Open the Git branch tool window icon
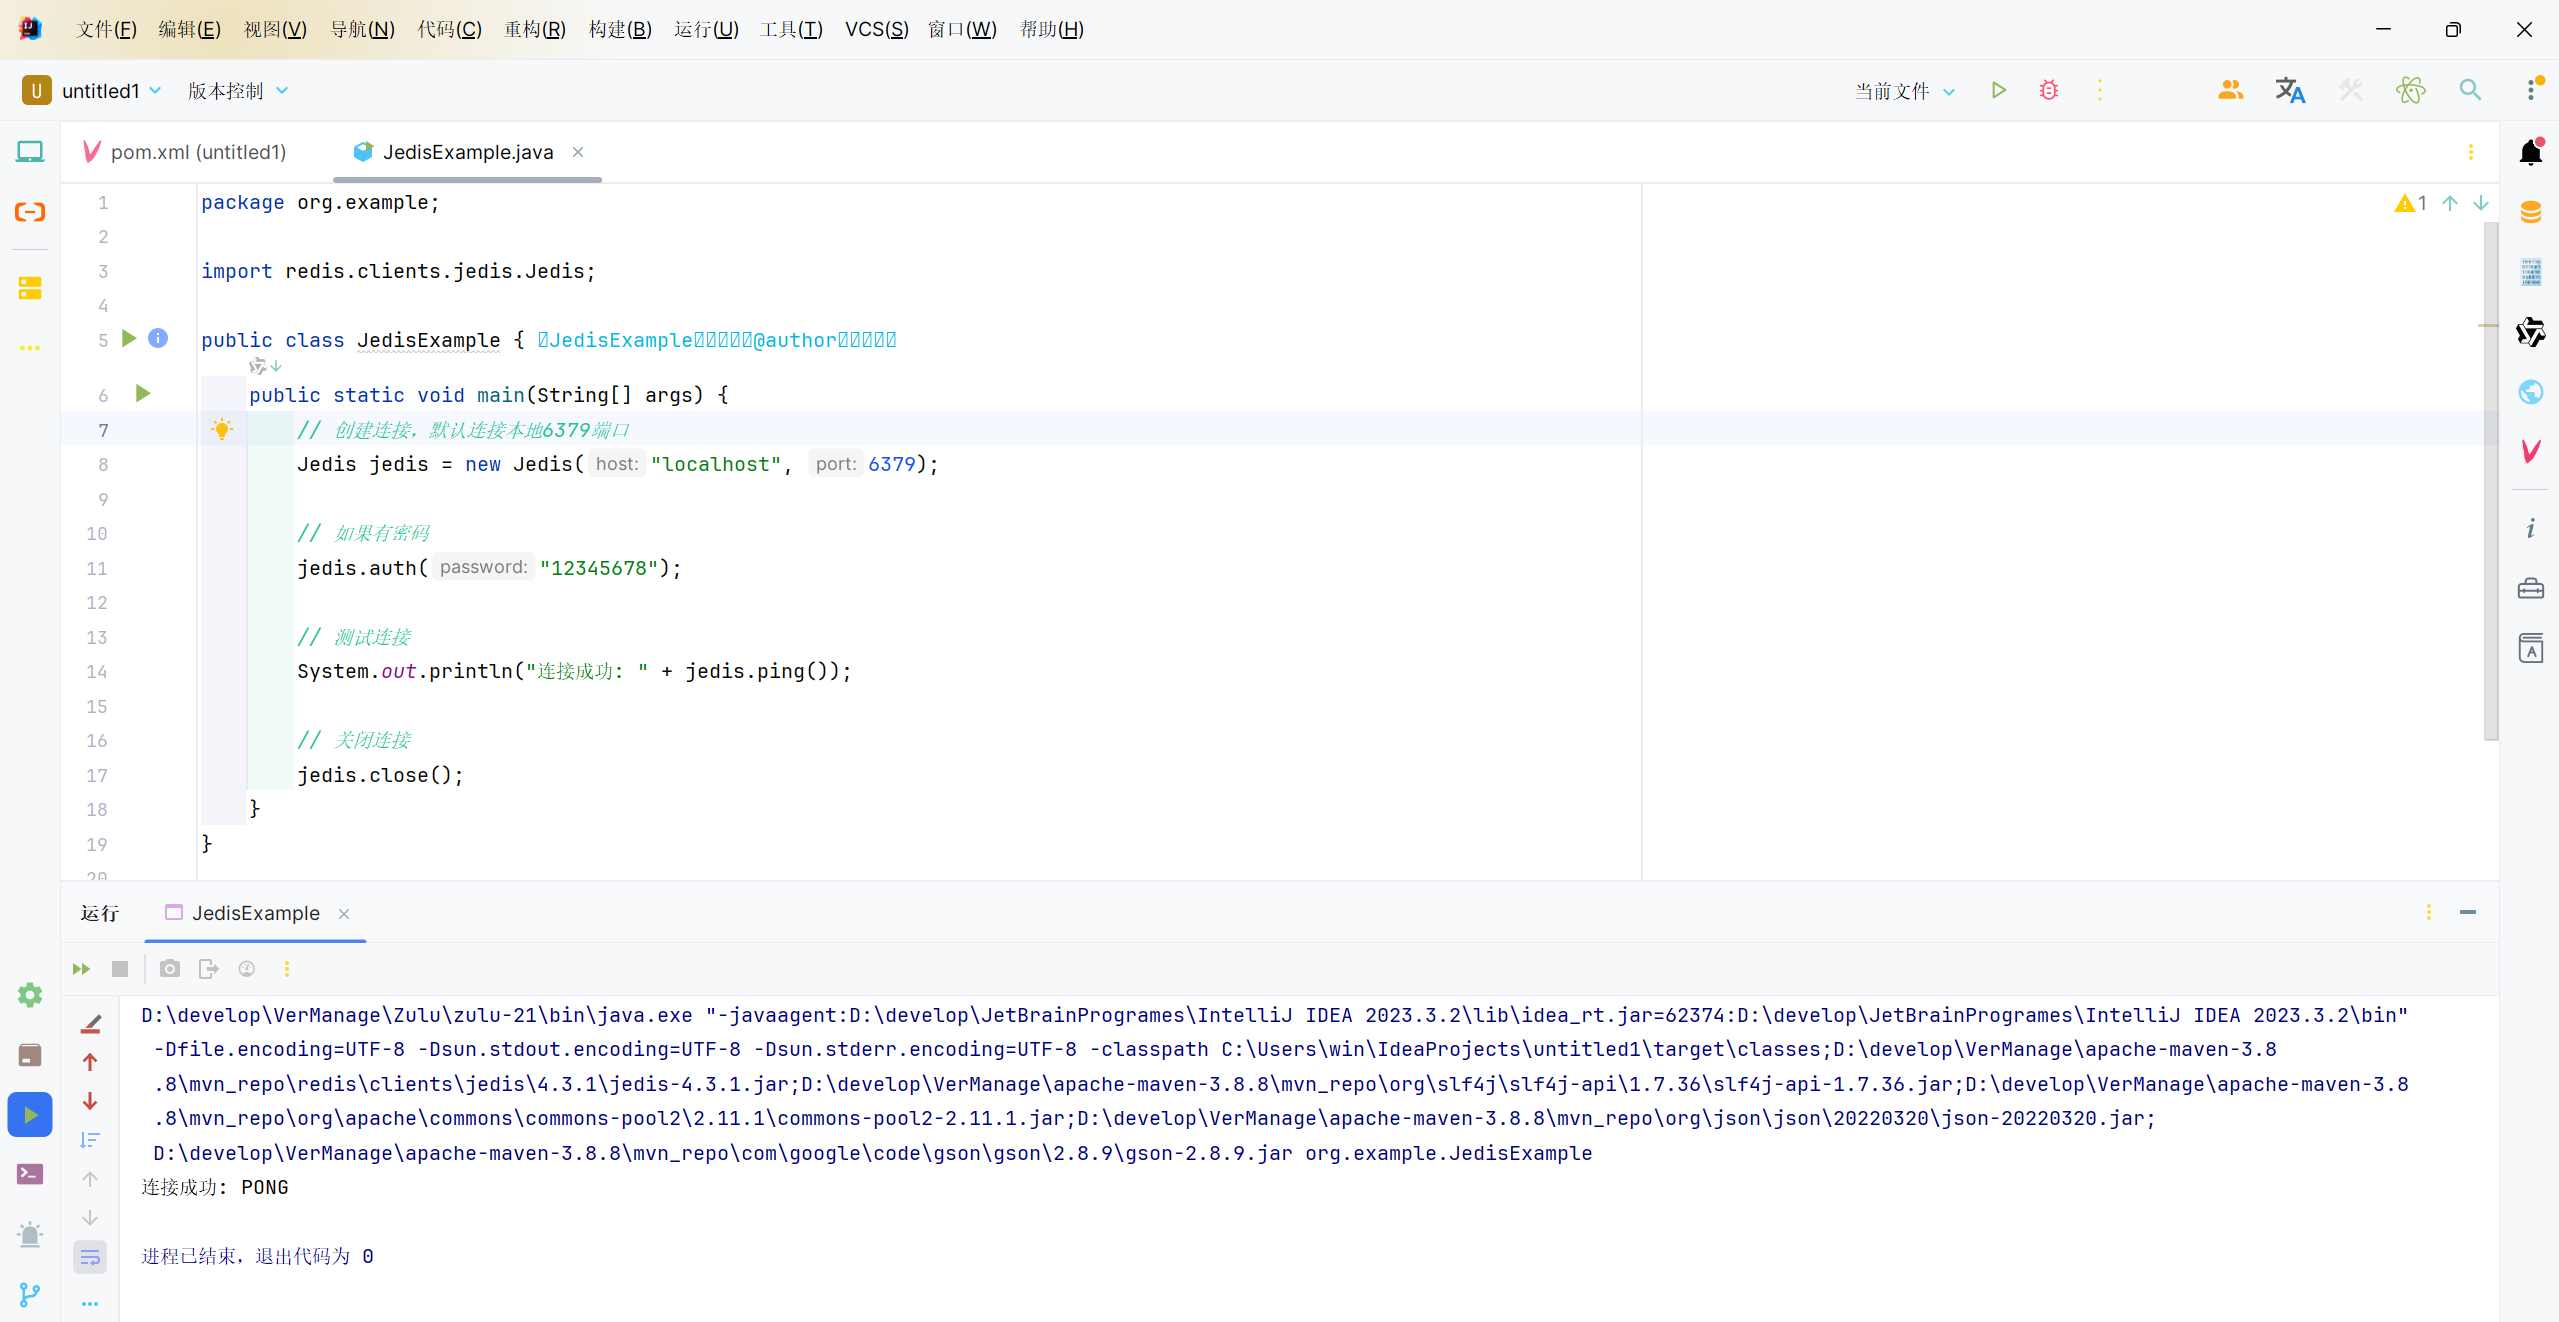 tap(30, 1295)
